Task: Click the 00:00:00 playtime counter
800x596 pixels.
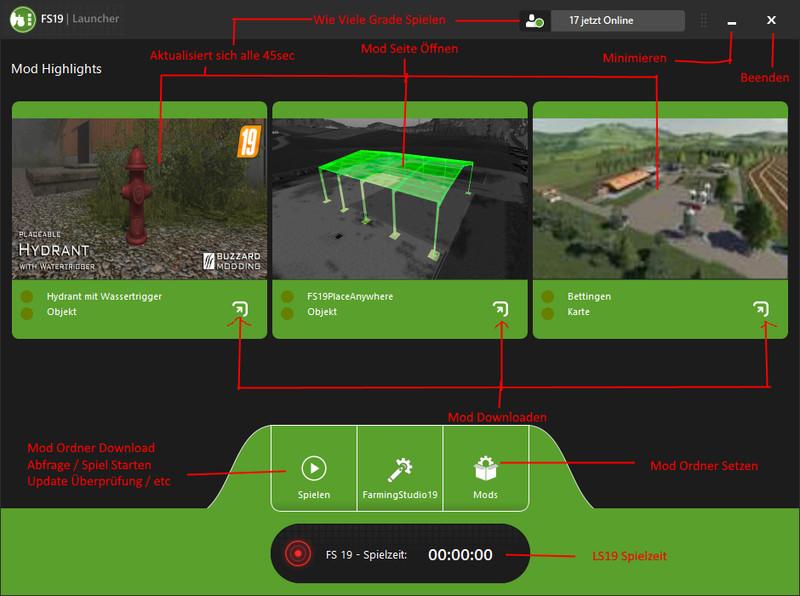Action: point(460,555)
